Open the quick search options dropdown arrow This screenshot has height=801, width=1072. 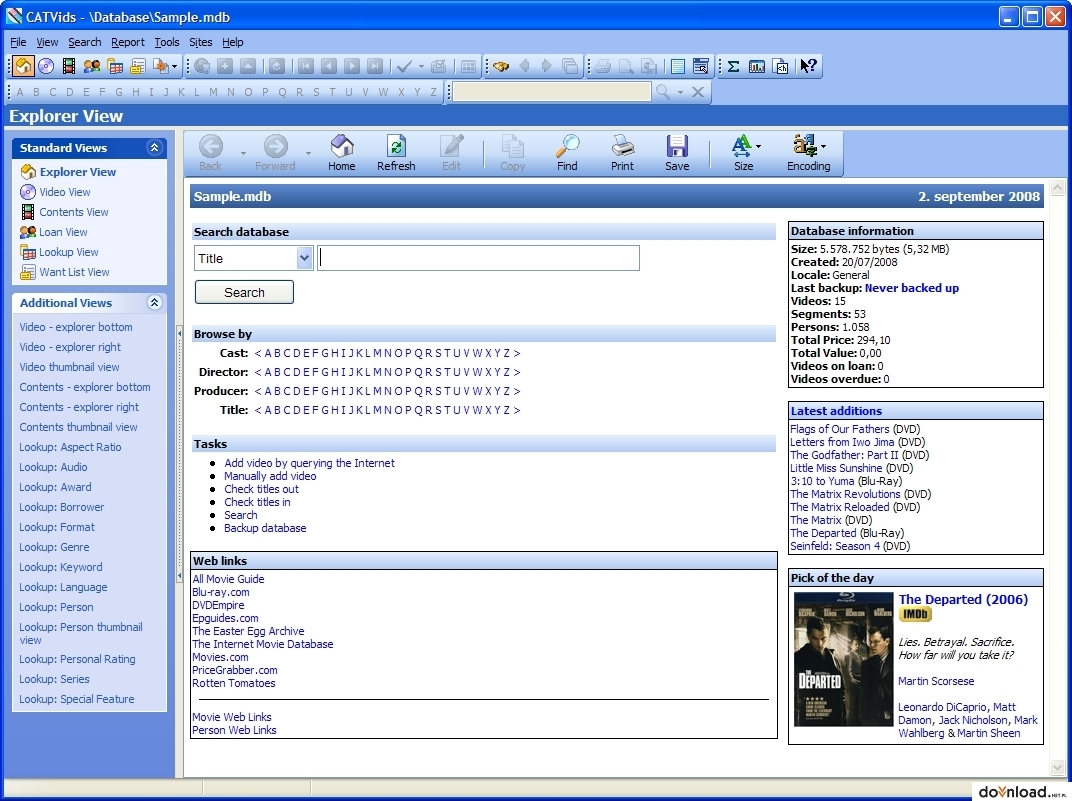(x=680, y=92)
